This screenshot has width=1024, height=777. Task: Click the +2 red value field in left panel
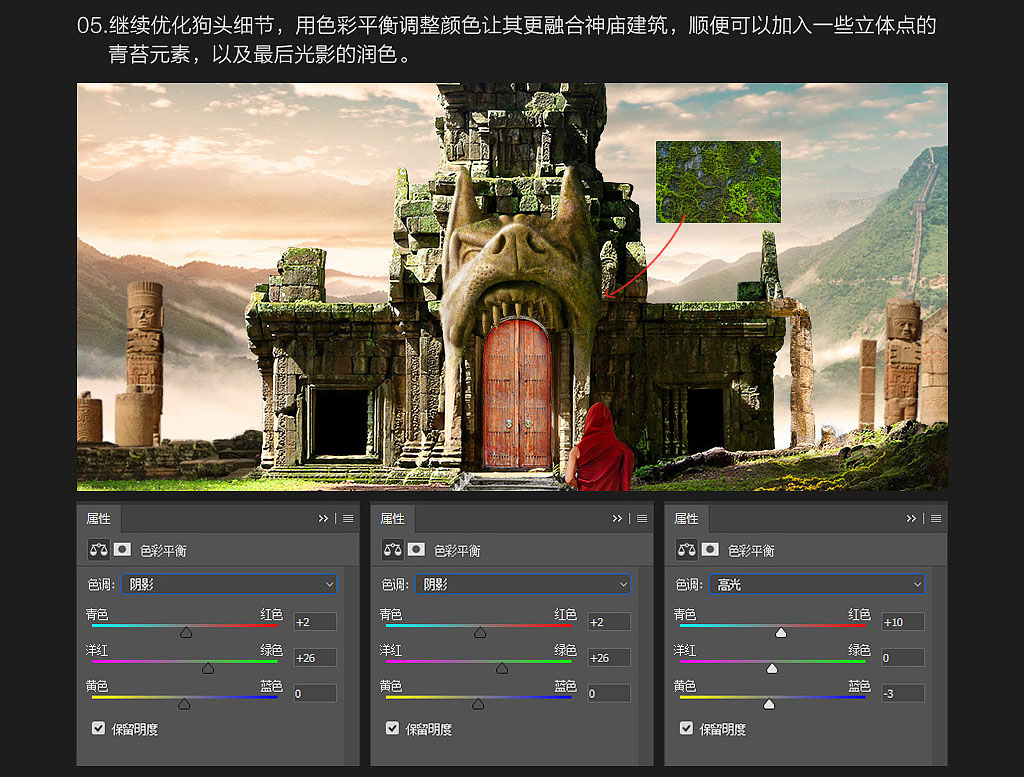tap(315, 622)
